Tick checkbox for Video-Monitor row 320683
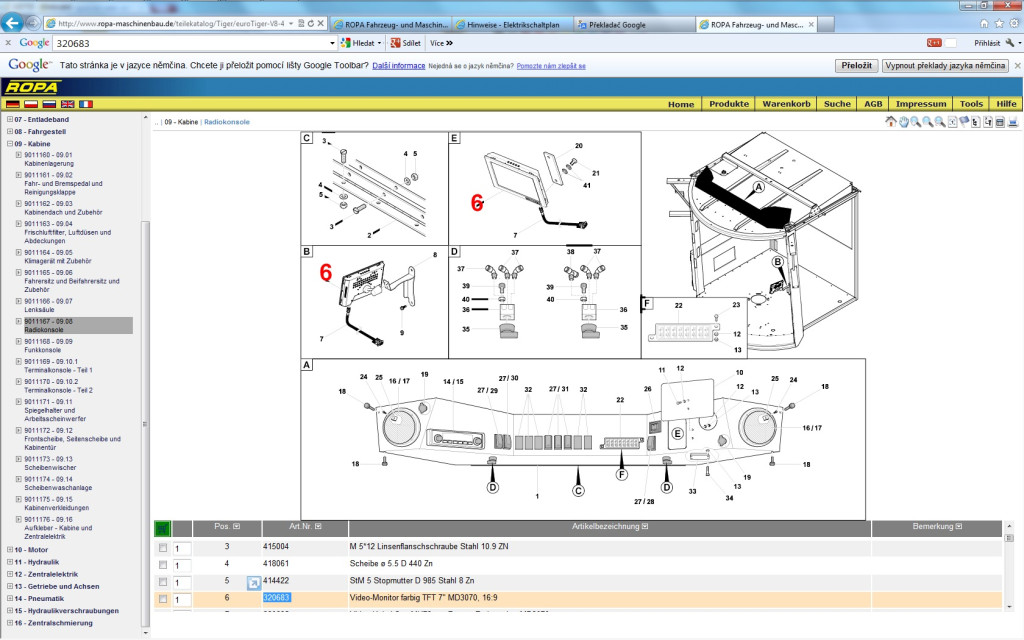Screen dimensions: 1024x640 coord(163,599)
